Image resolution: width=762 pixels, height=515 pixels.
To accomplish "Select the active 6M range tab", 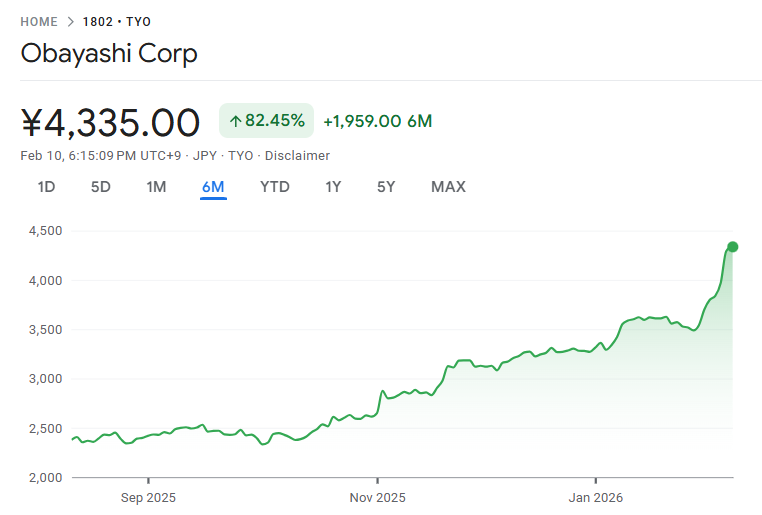I will 213,187.
